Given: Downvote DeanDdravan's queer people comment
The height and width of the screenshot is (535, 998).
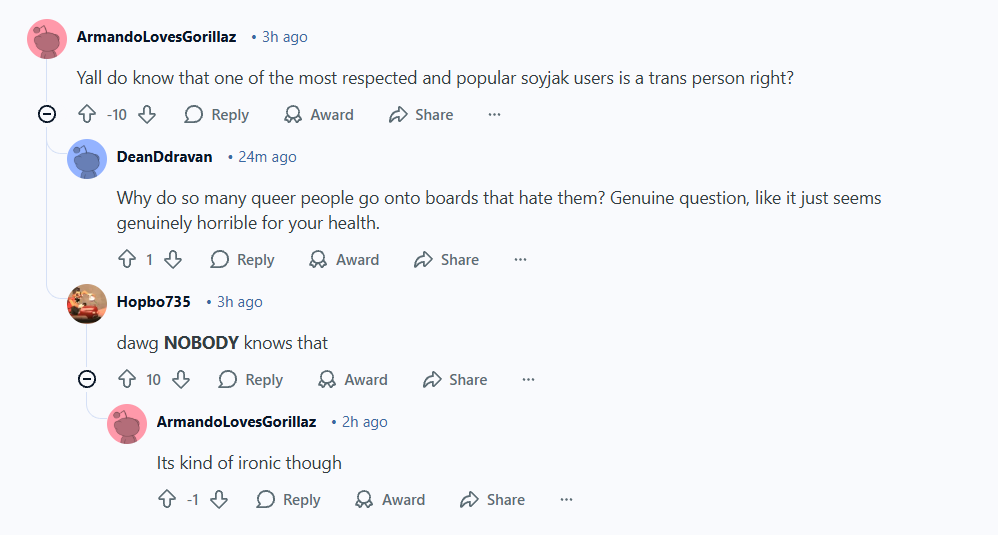Looking at the screenshot, I should pyautogui.click(x=173, y=260).
